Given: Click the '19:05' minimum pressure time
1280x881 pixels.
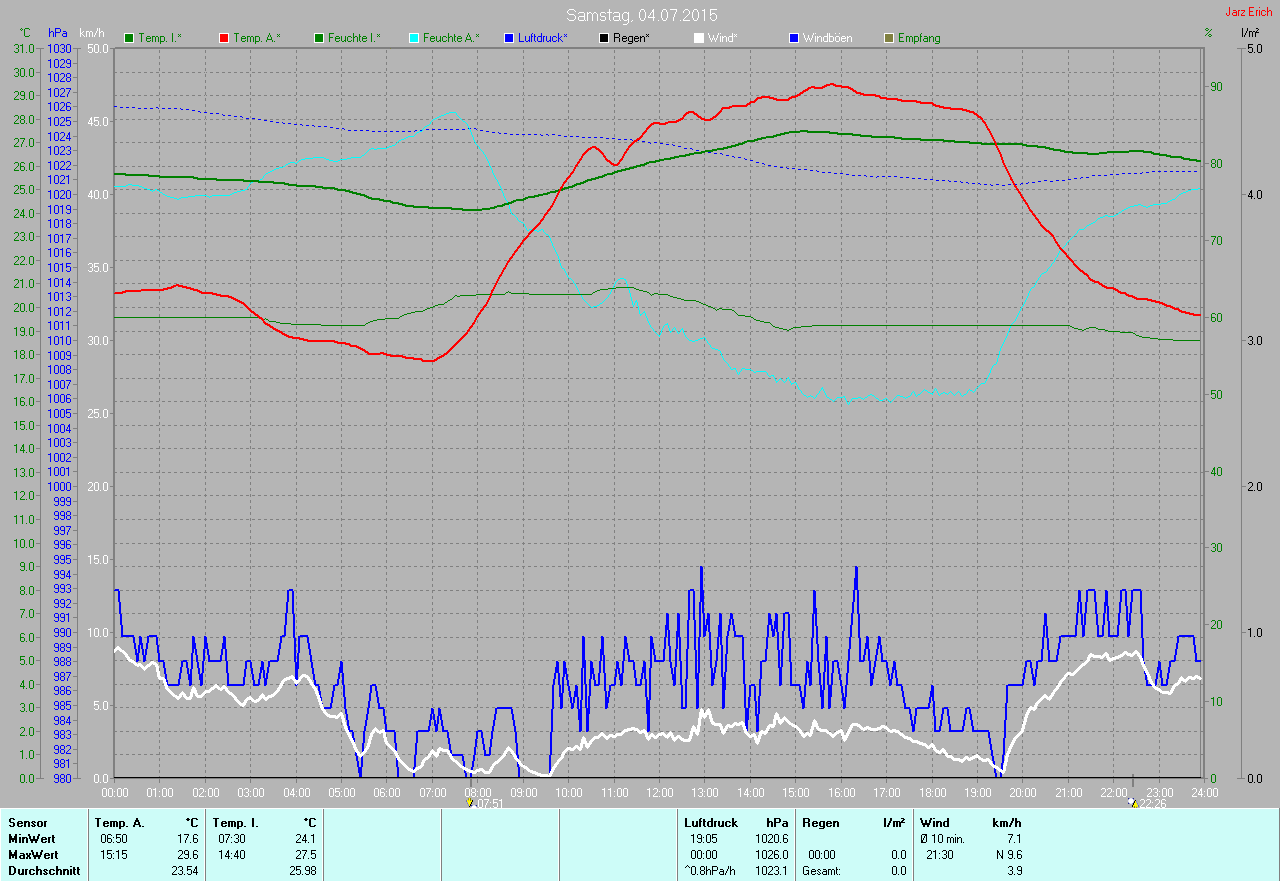Looking at the screenshot, I should 704,839.
